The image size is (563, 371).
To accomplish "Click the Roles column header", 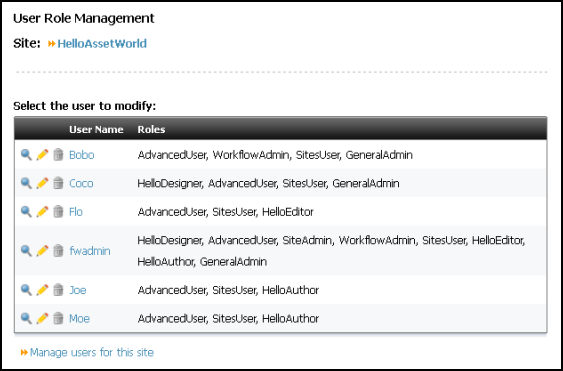I will point(151,129).
